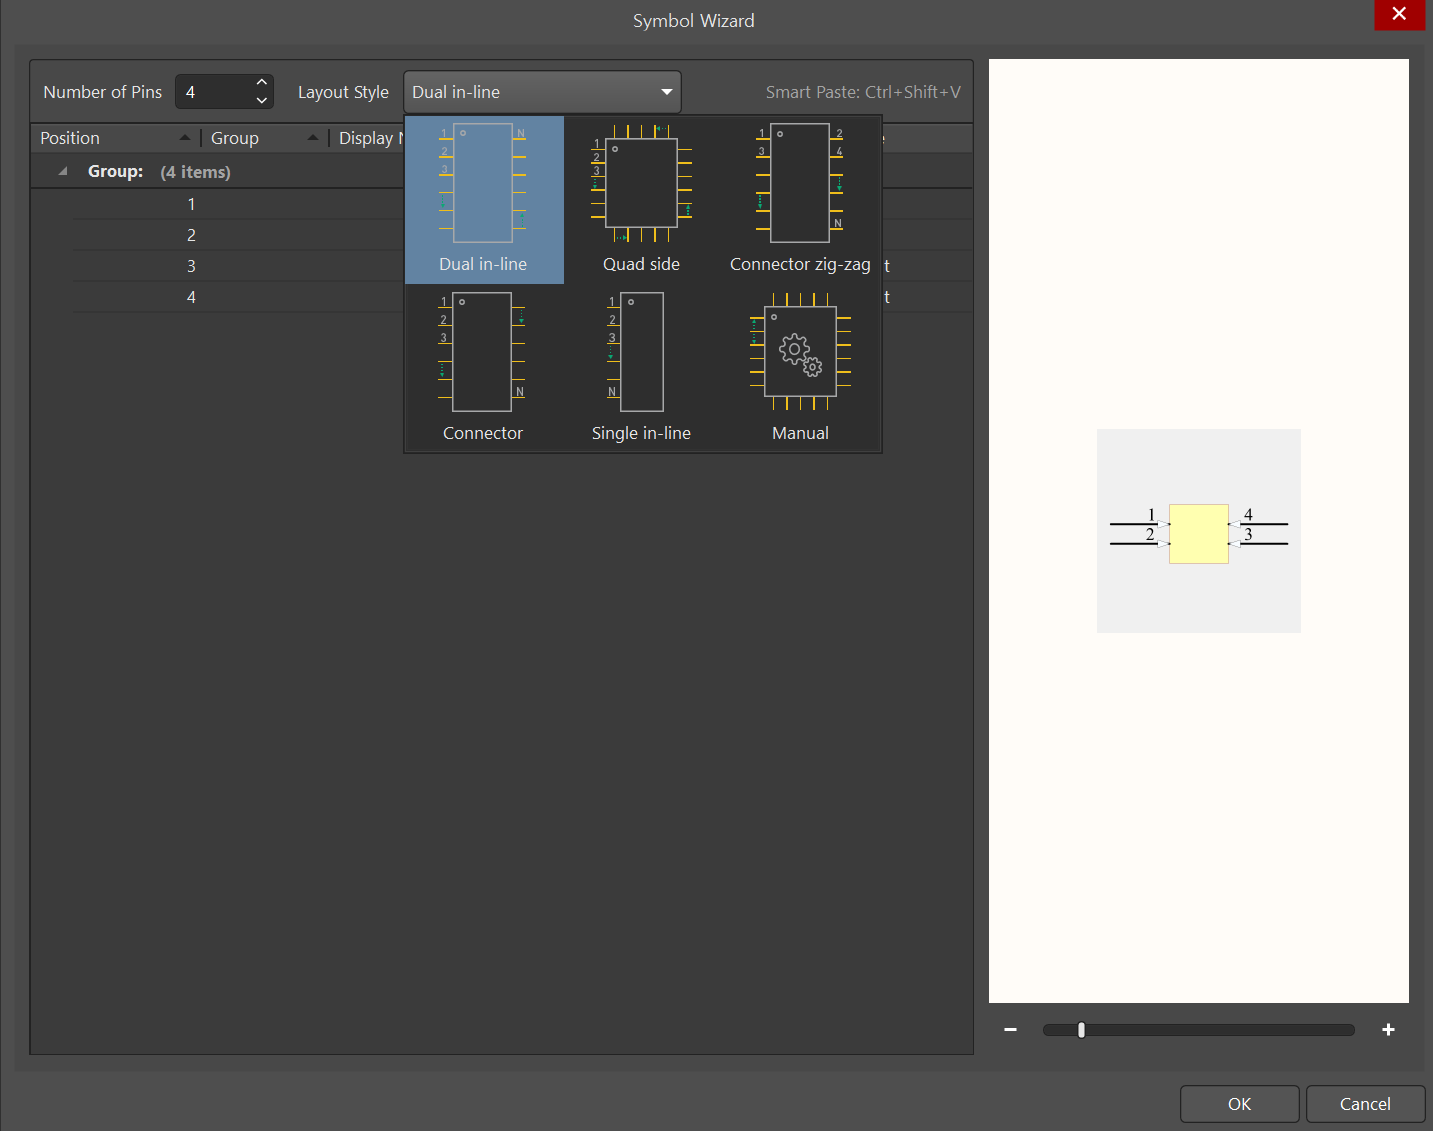
Task: Click the Smart Paste shortcut hint text
Action: click(863, 92)
